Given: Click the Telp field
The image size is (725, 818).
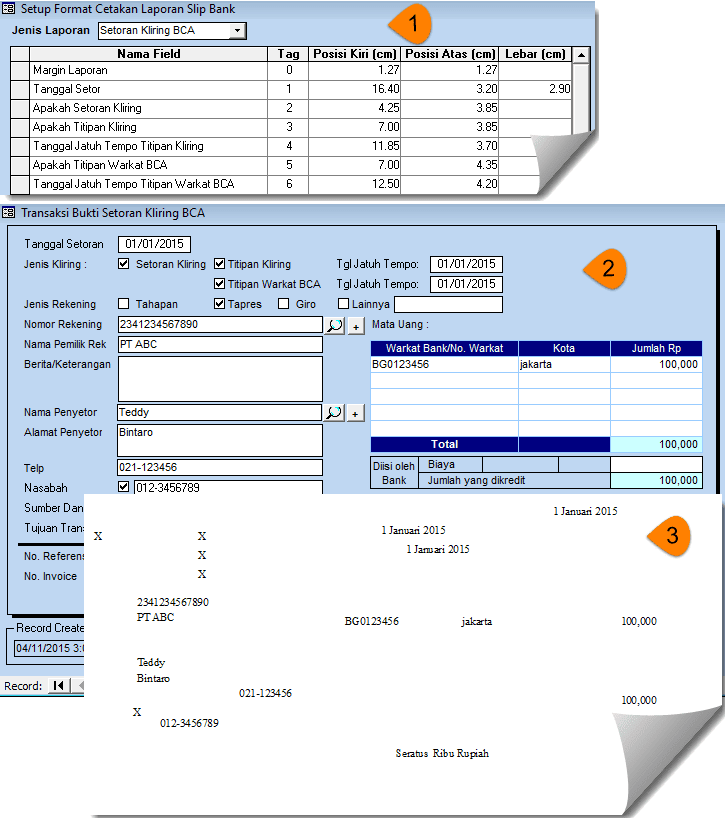Looking at the screenshot, I should pyautogui.click(x=220, y=467).
